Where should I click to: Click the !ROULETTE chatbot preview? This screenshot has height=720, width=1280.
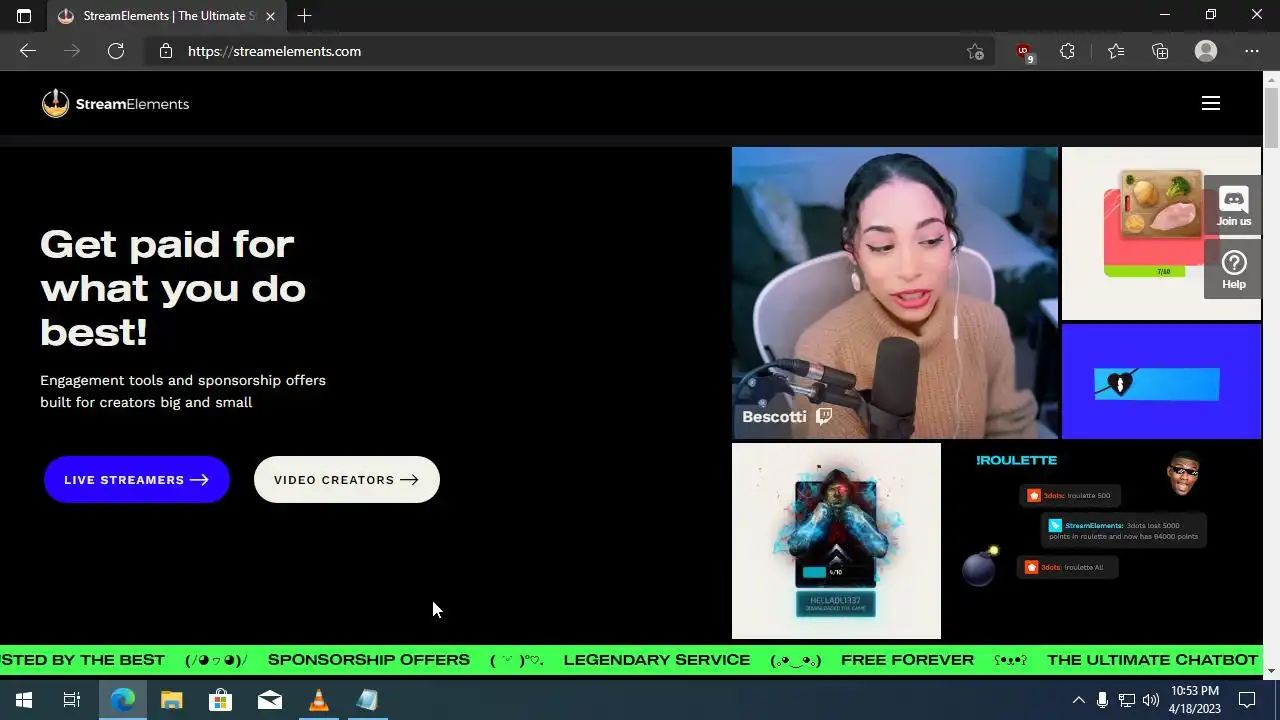click(x=1103, y=541)
